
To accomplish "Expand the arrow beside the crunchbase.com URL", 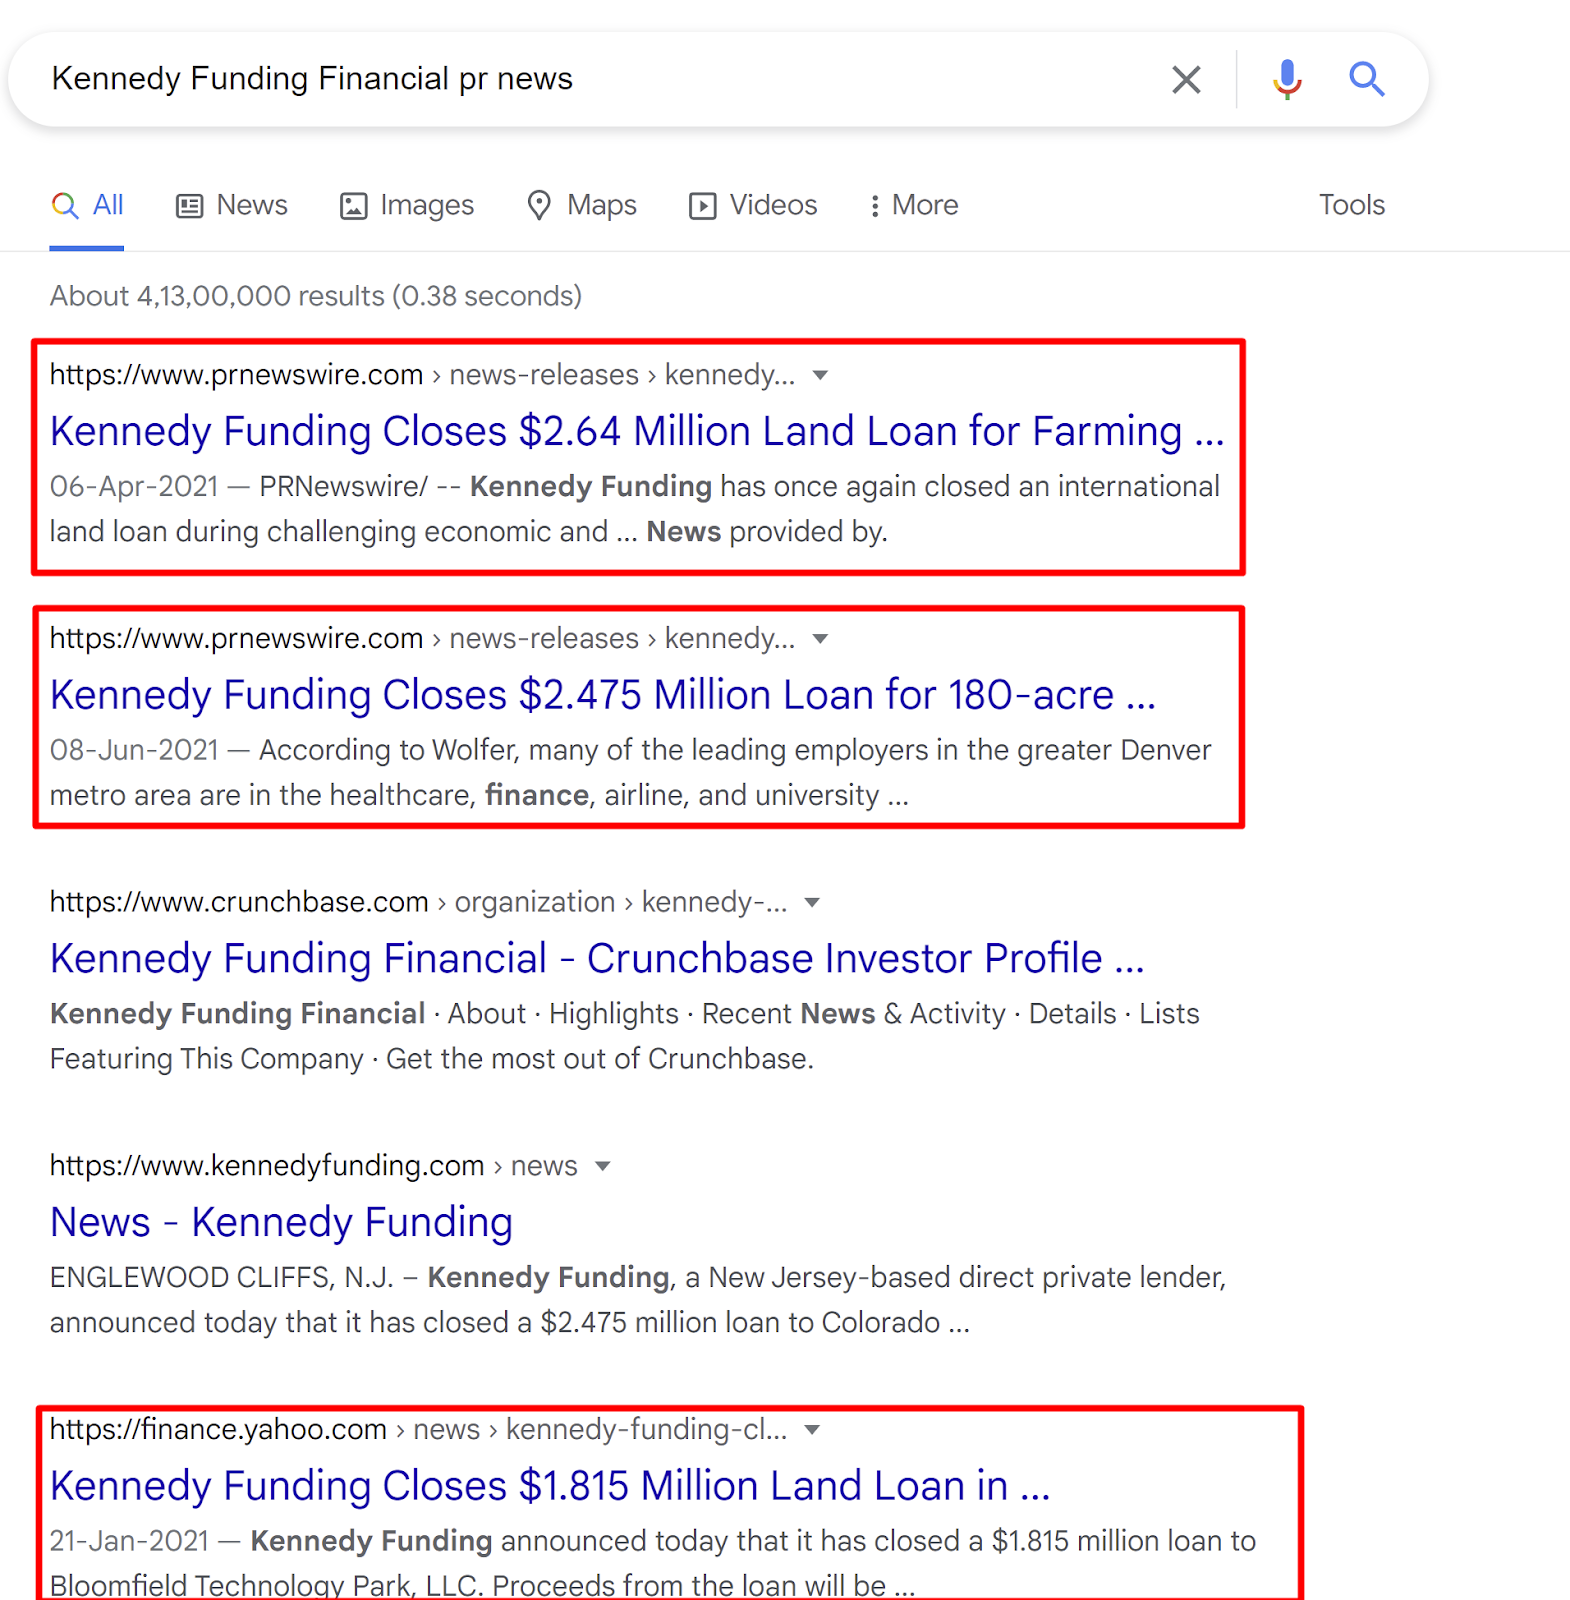I will 812,903.
